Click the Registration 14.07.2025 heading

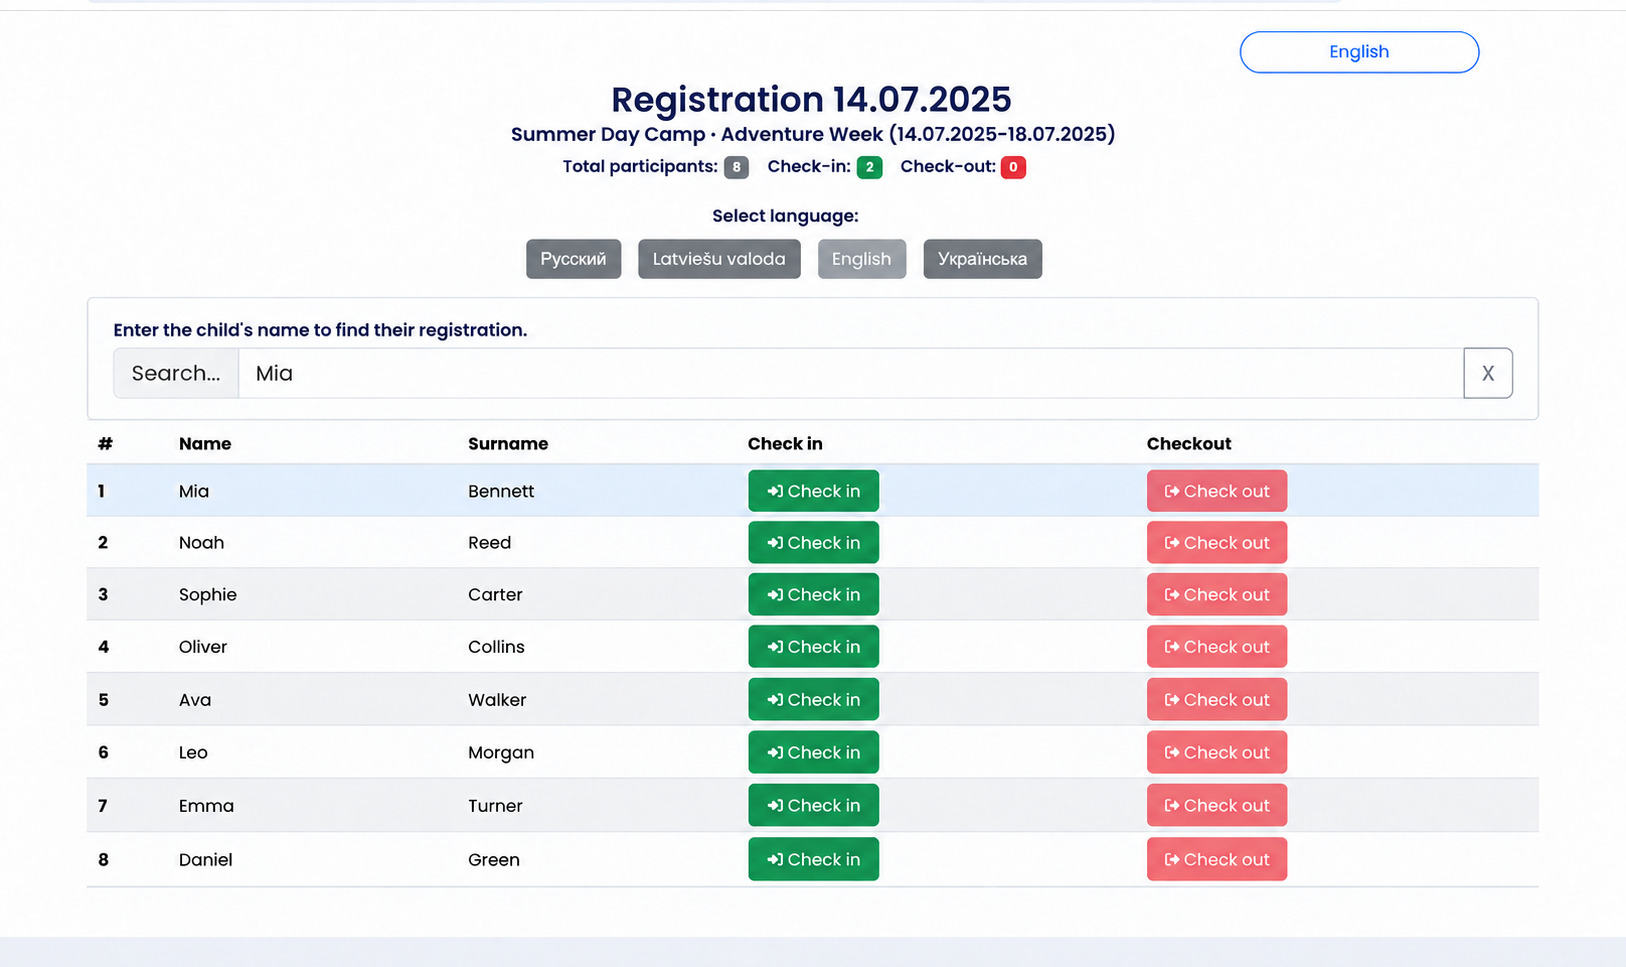[x=811, y=99]
